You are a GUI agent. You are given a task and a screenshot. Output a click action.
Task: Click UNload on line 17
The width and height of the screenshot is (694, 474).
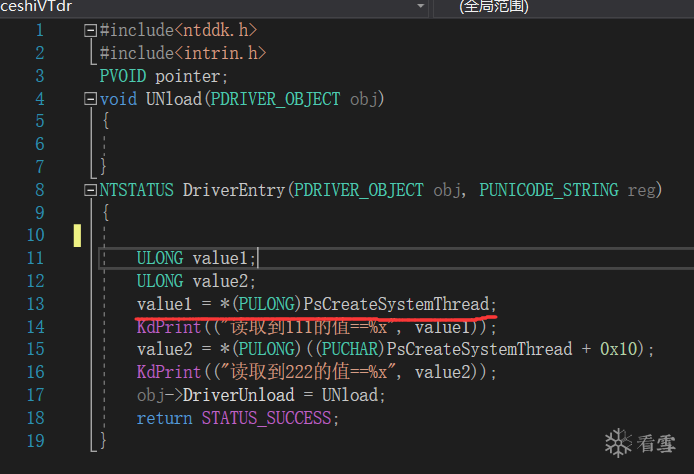(x=350, y=395)
